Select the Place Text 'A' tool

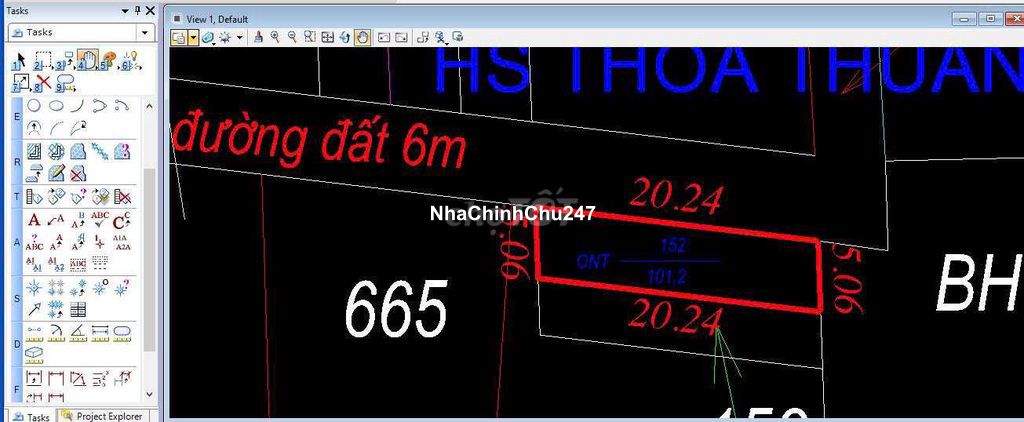tap(34, 220)
